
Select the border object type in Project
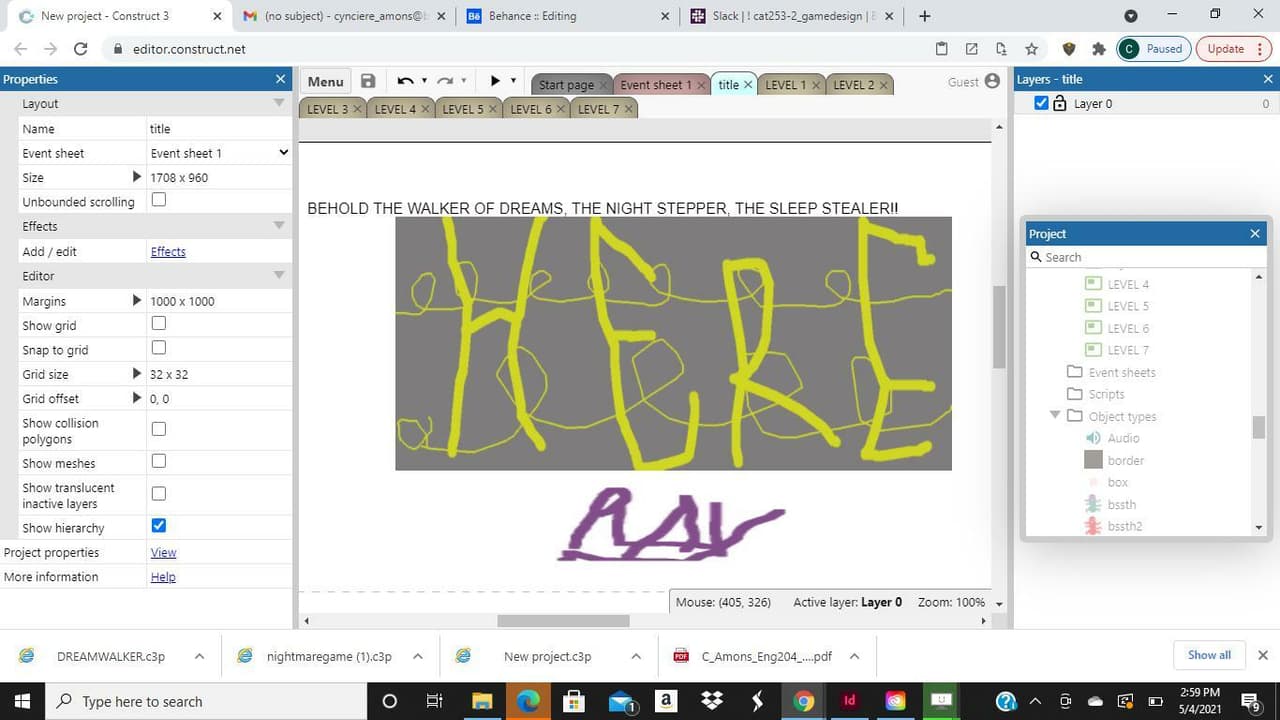pyautogui.click(x=1125, y=460)
